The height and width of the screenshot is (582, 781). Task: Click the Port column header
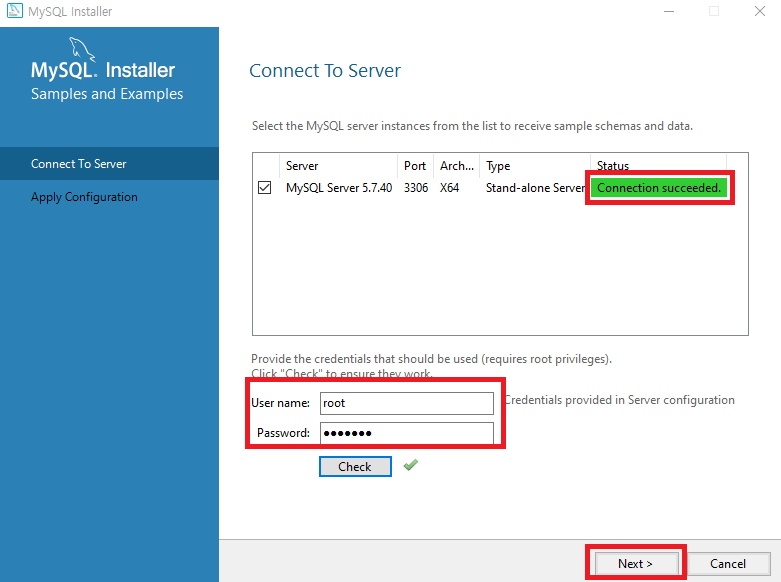click(x=415, y=166)
